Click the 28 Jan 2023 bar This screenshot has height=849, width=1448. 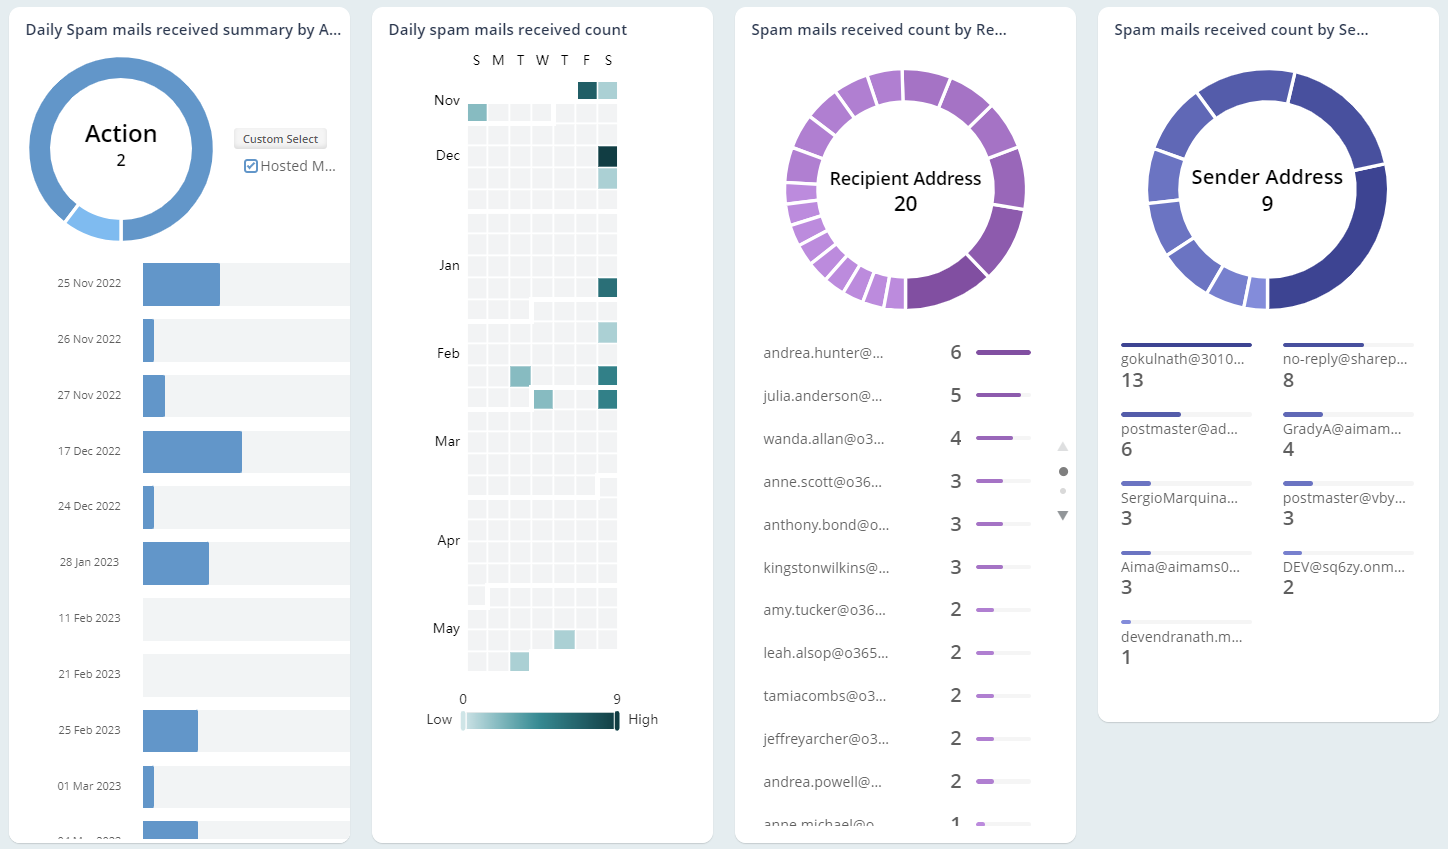point(176,563)
